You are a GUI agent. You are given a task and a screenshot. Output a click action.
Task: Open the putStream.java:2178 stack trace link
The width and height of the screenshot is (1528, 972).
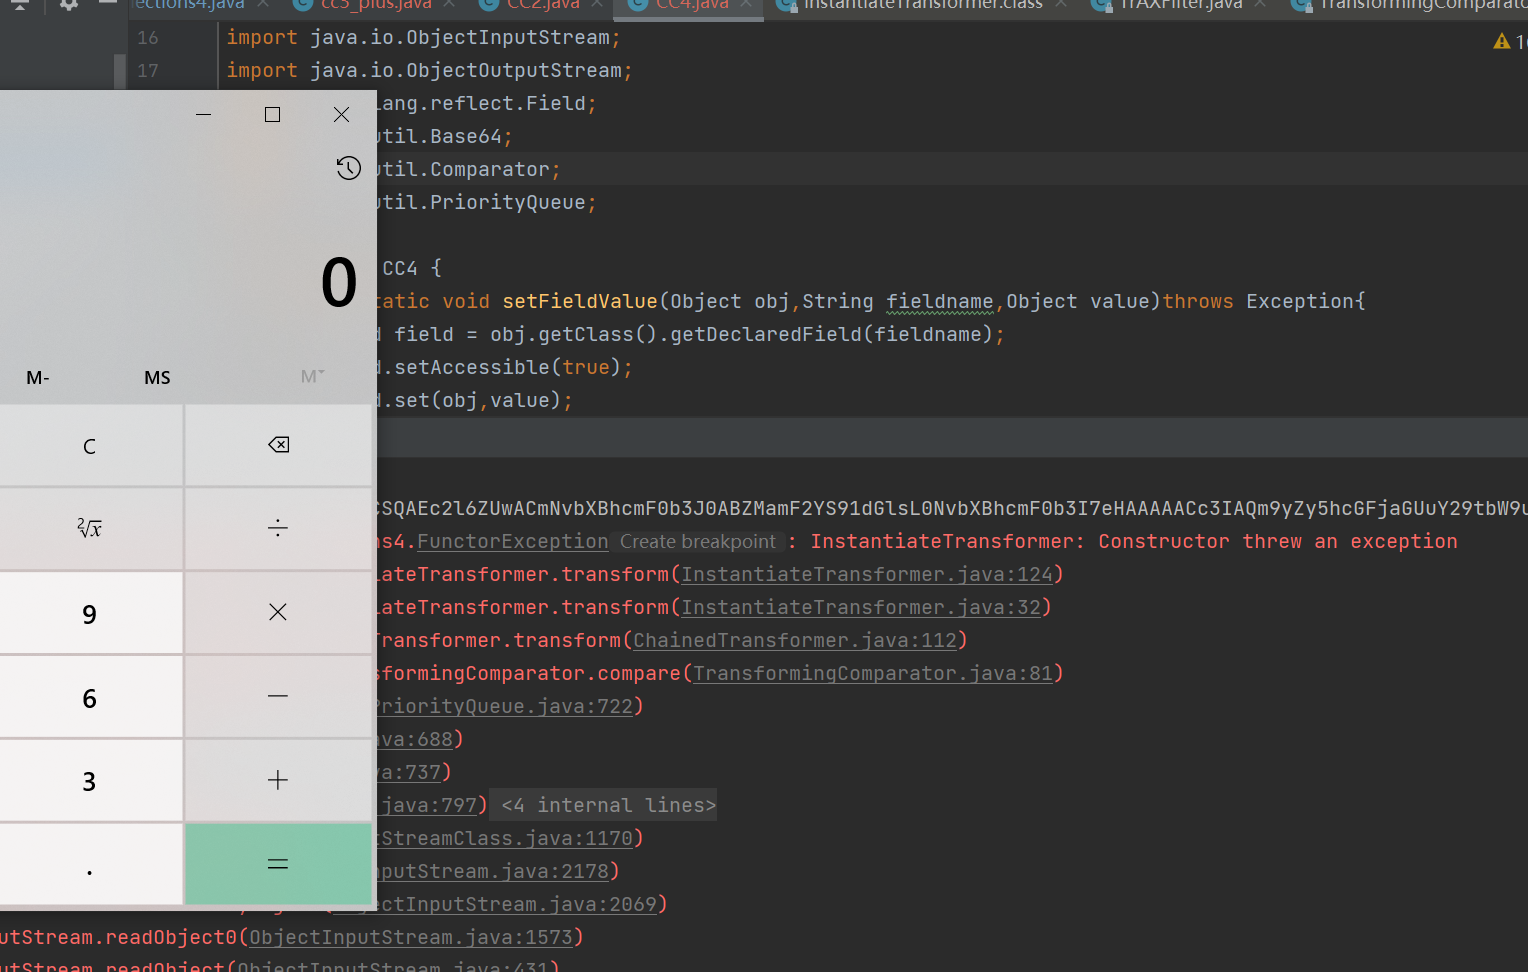coord(493,871)
